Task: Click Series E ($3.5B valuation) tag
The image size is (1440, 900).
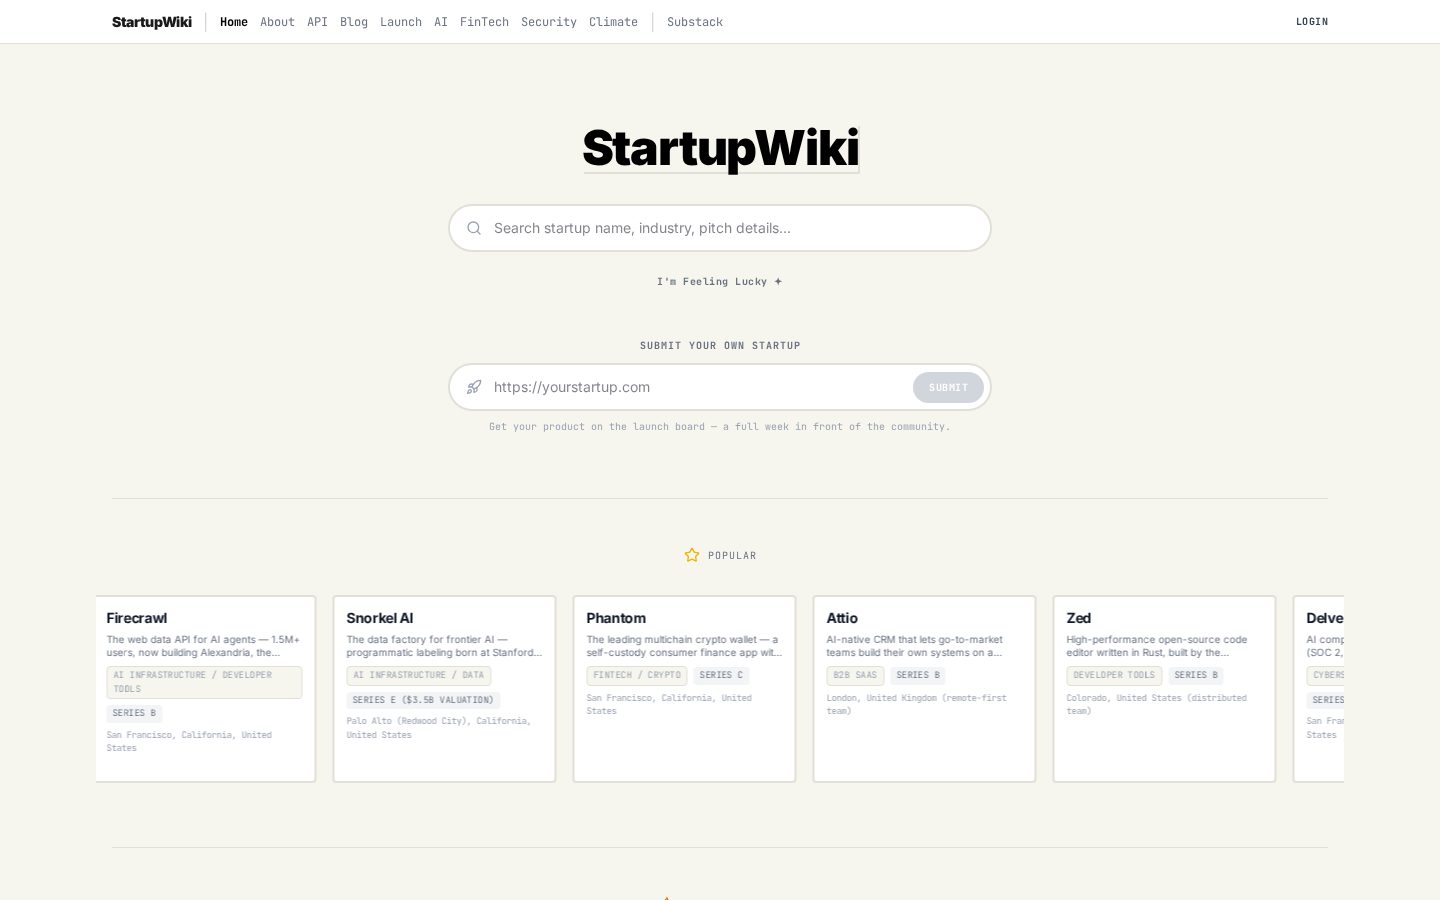Action: (423, 700)
